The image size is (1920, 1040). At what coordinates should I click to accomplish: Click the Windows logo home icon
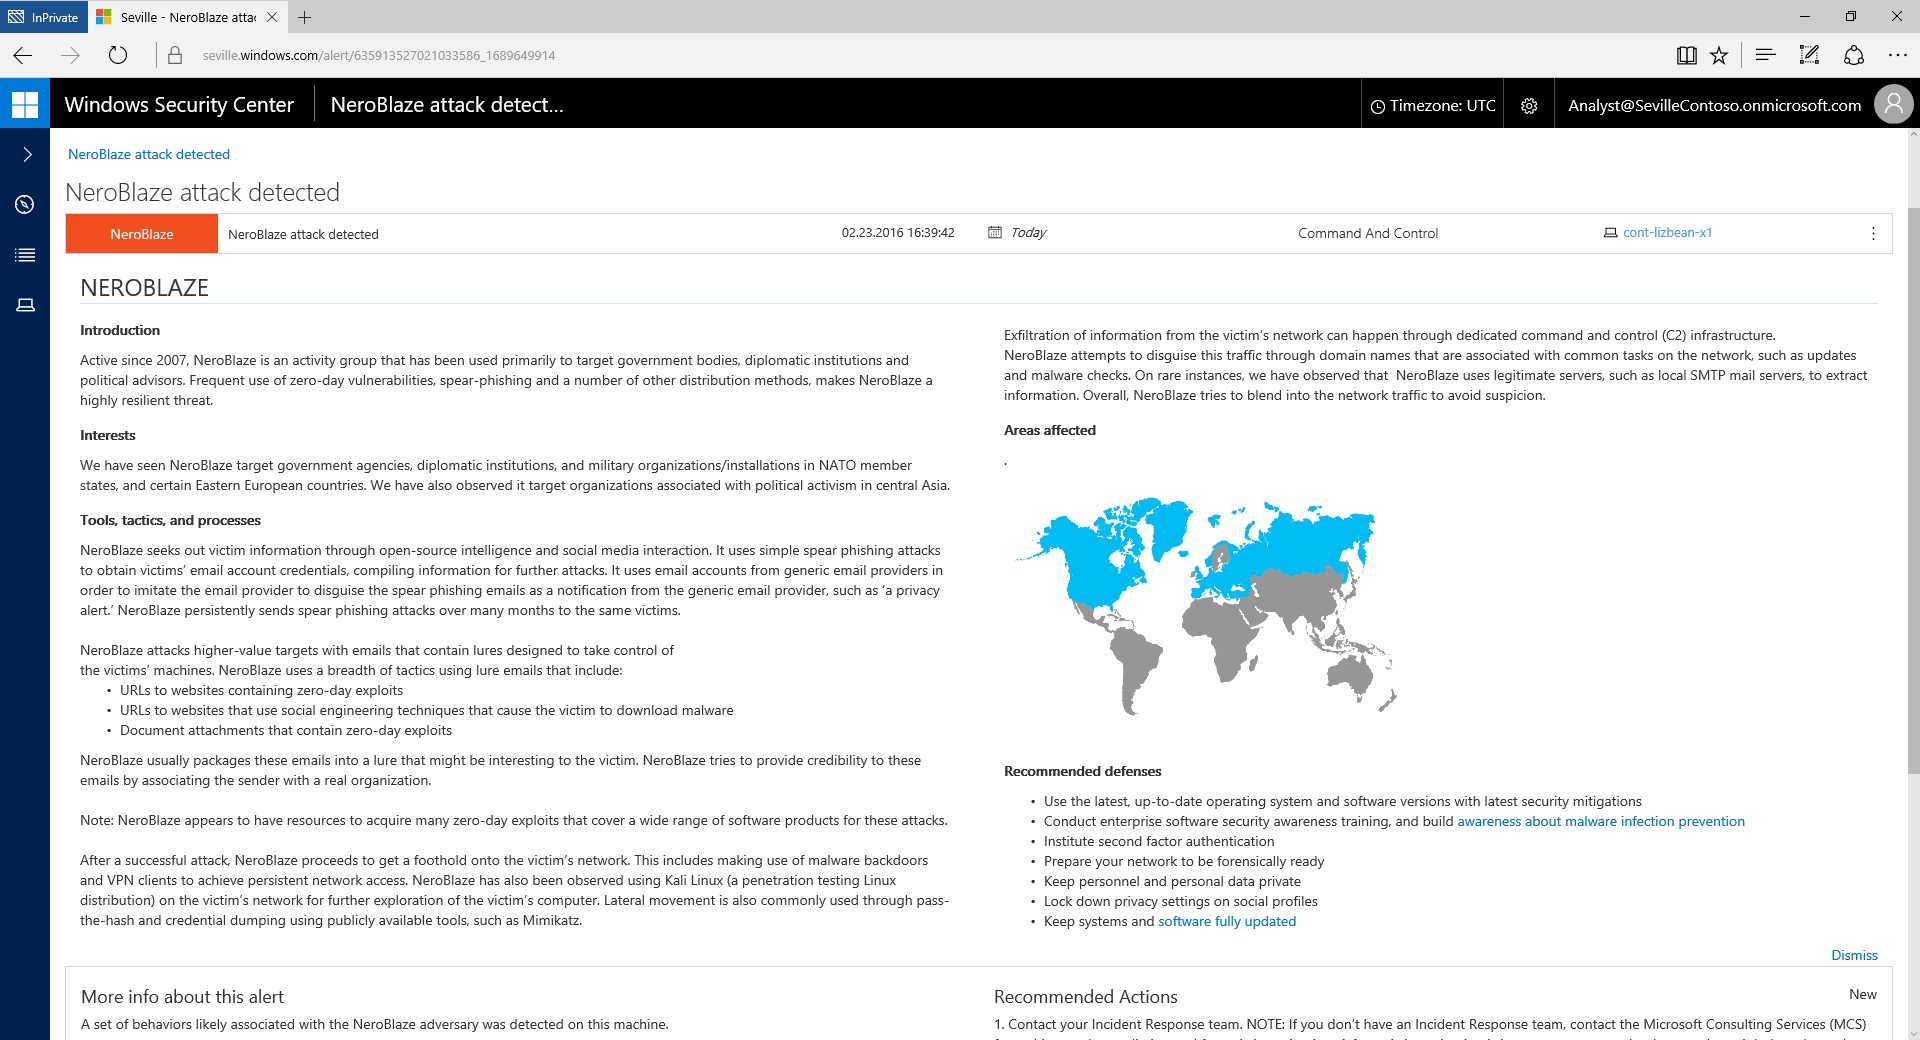25,104
